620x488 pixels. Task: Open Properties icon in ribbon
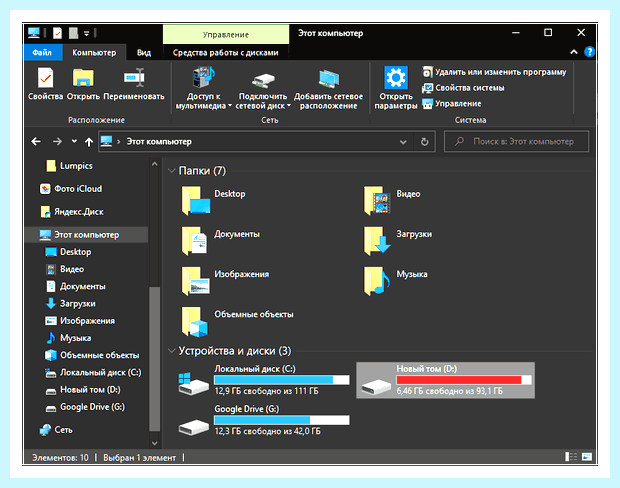[x=45, y=78]
